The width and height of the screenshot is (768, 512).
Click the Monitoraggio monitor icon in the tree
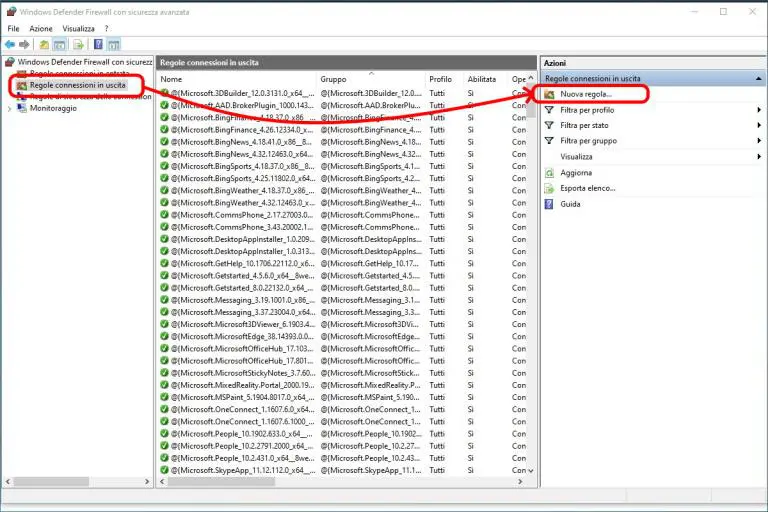pyautogui.click(x=22, y=108)
